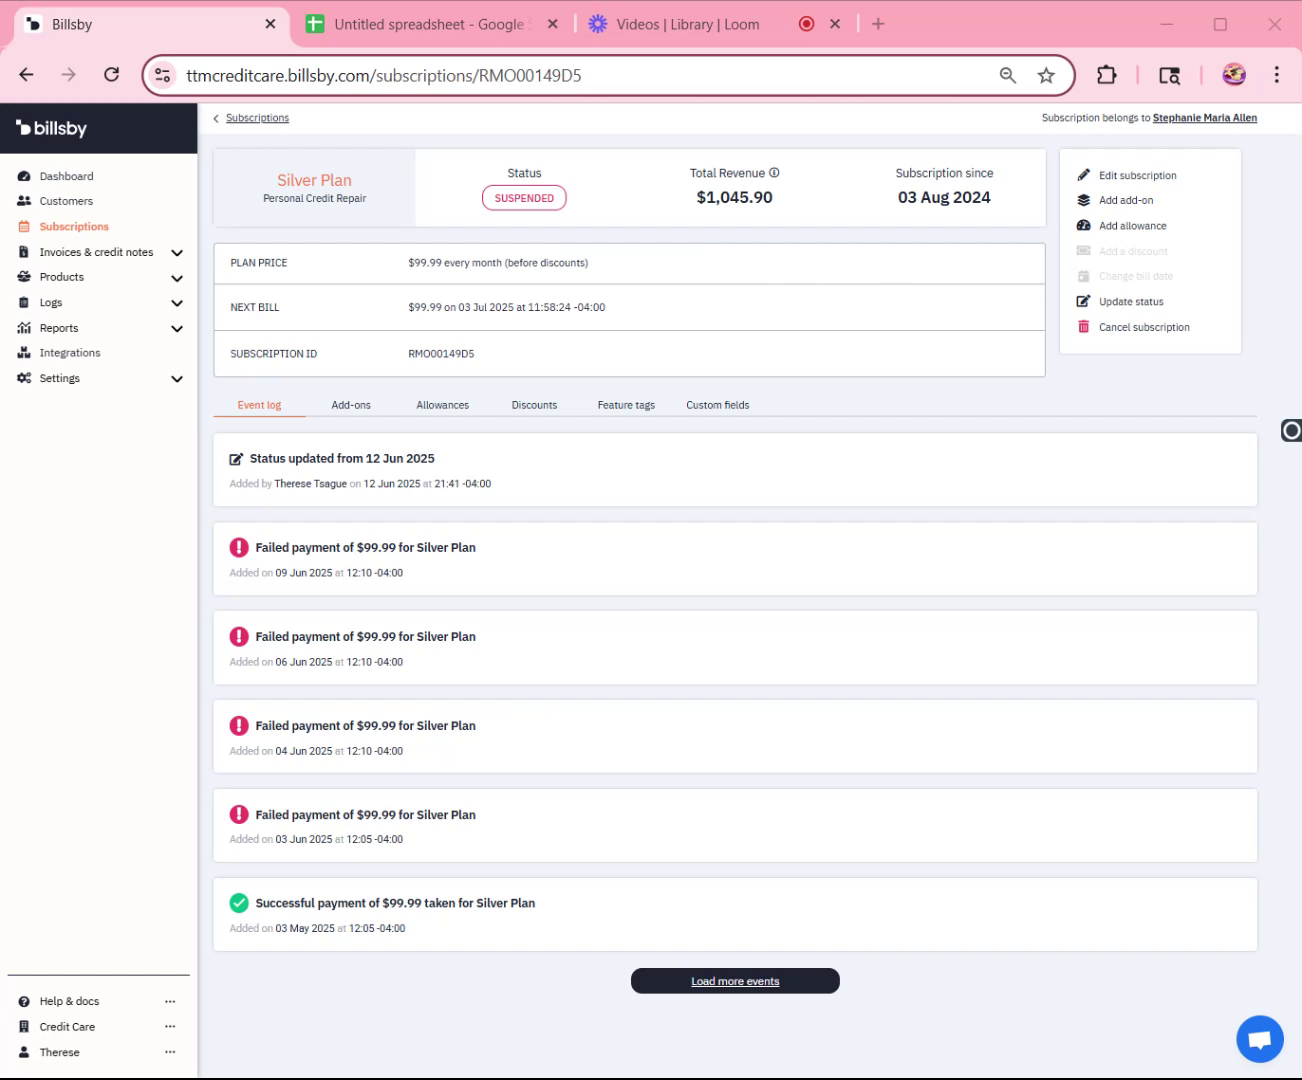The height and width of the screenshot is (1080, 1302).
Task: Bookmark this page with the star icon
Action: click(x=1046, y=75)
